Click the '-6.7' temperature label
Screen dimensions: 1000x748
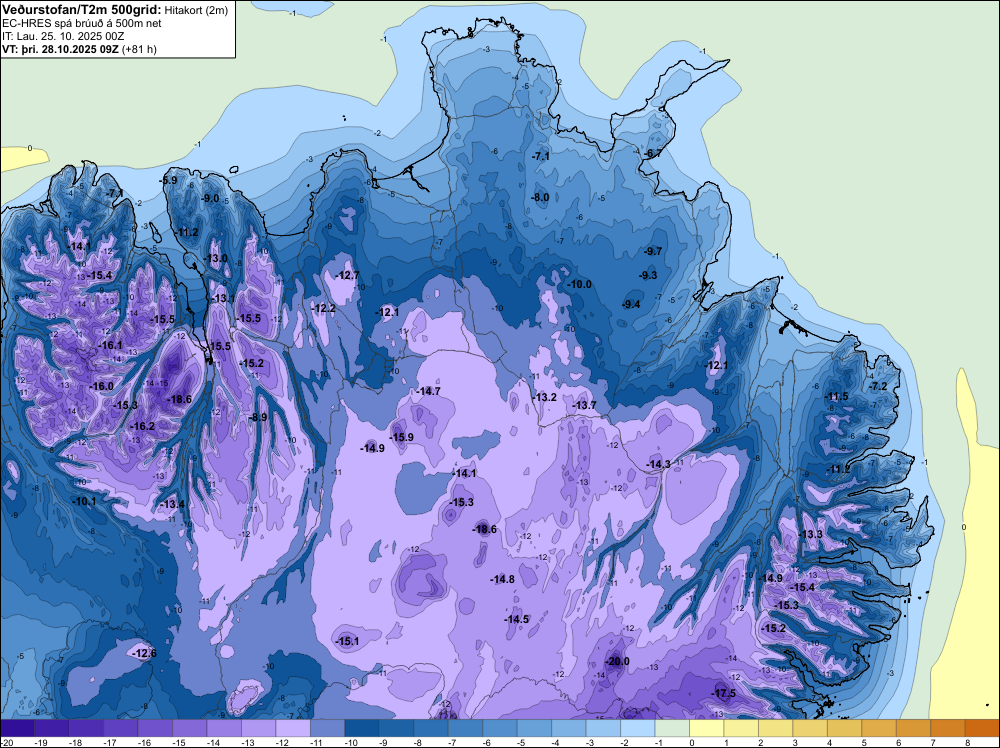[x=652, y=154]
